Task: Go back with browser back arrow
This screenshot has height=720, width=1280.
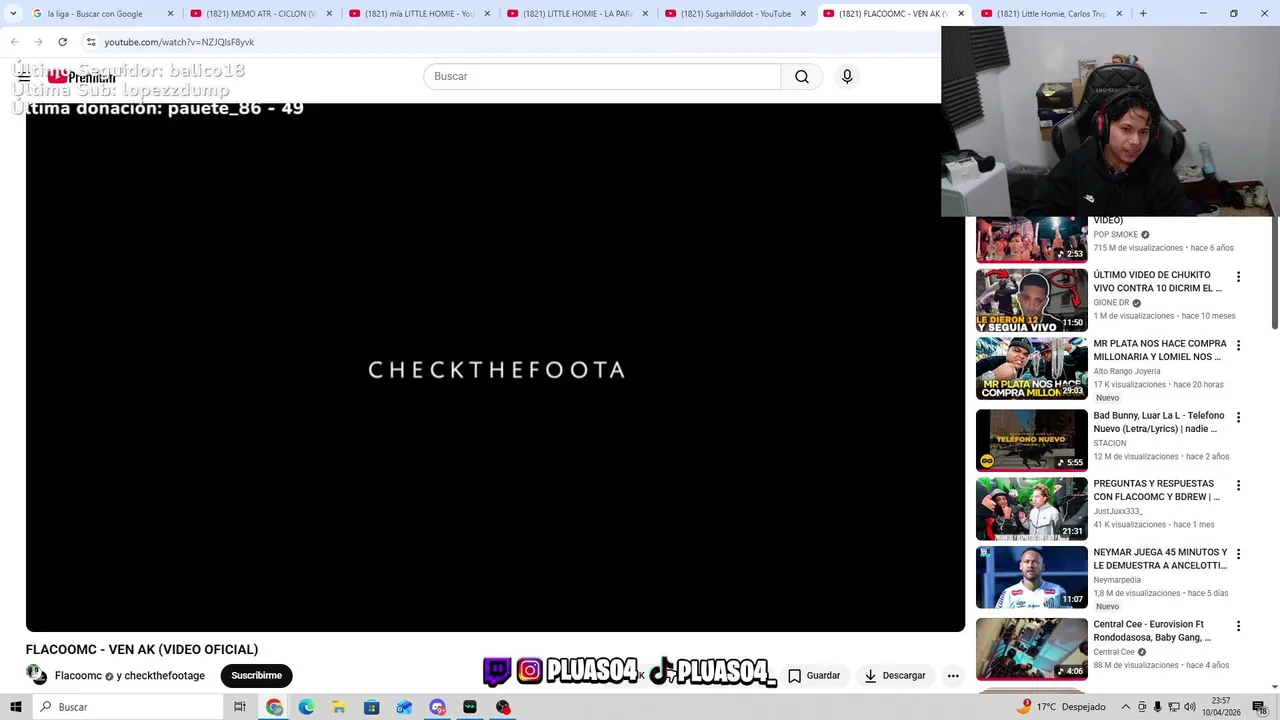Action: (x=14, y=42)
